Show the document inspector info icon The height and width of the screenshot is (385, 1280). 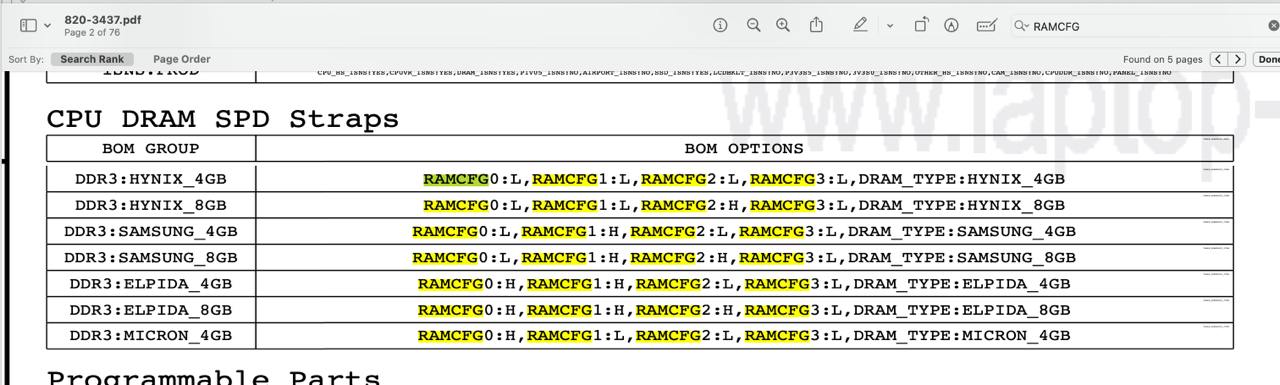(720, 26)
